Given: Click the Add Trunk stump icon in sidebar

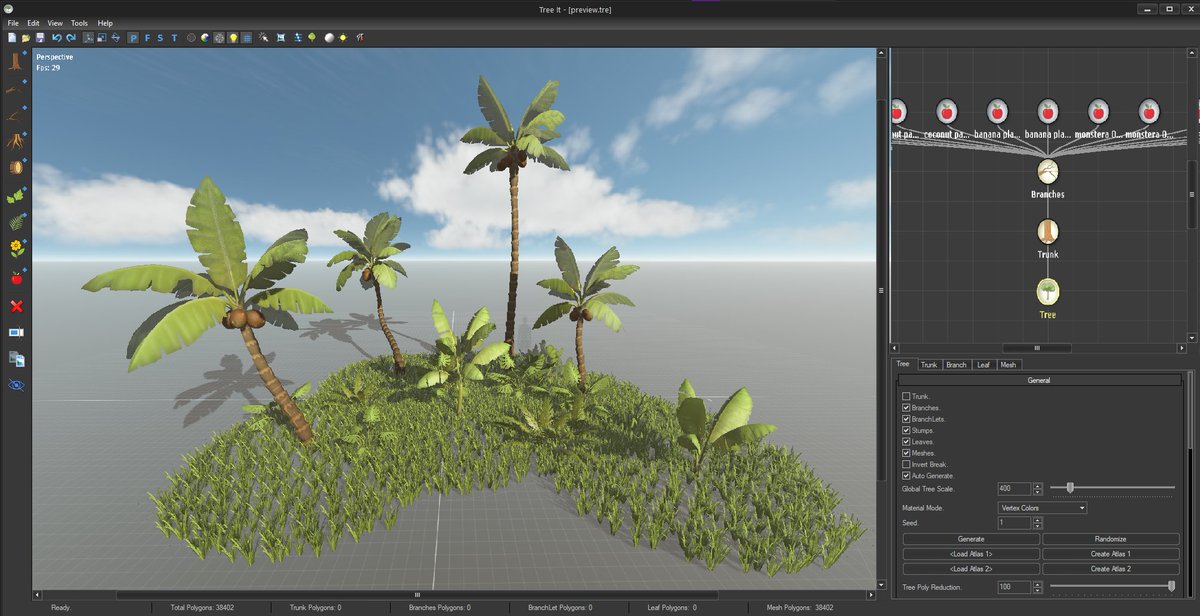Looking at the screenshot, I should pos(16,62).
